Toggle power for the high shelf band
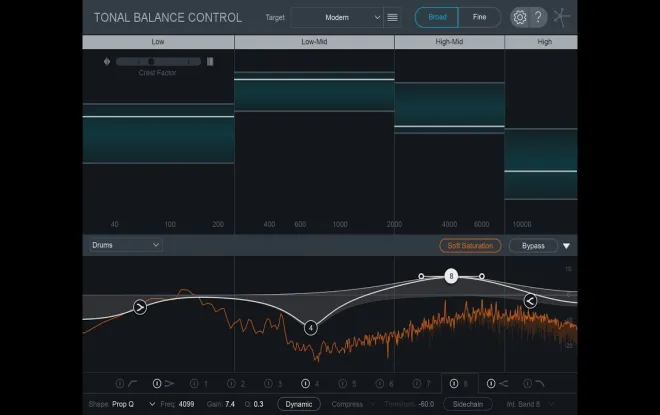The width and height of the screenshot is (660, 415). (x=491, y=383)
